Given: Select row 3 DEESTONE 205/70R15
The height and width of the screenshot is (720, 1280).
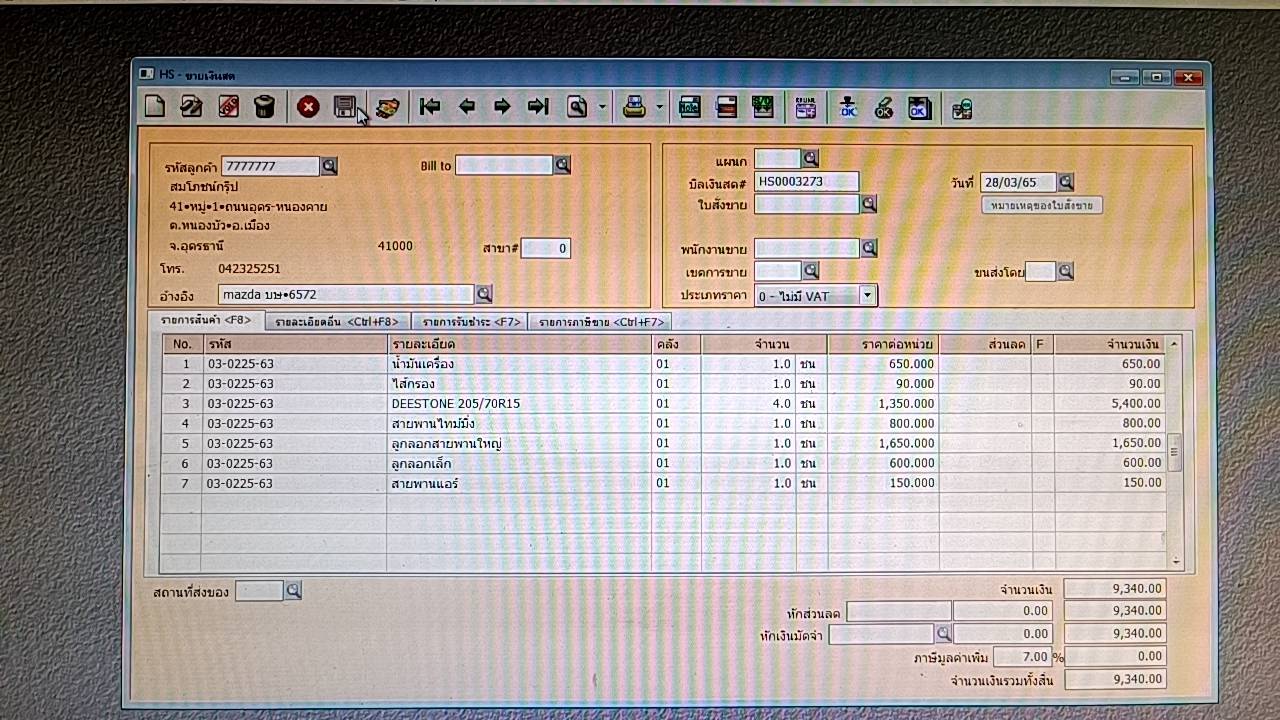Looking at the screenshot, I should [664, 403].
